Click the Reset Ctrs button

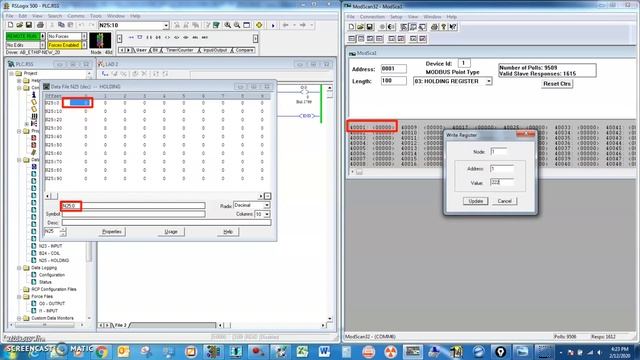coord(557,84)
